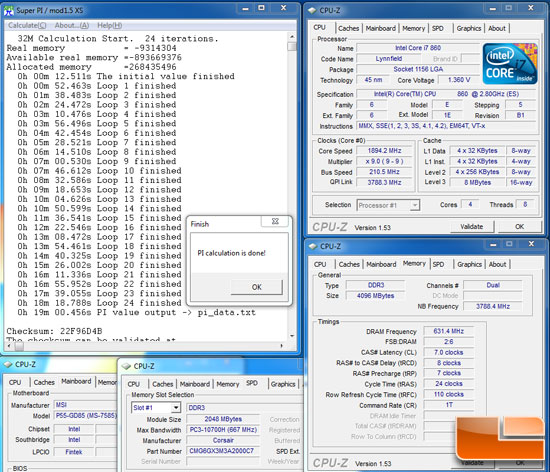Select Graphics tab in memory CPU-Z window
This screenshot has height=472, width=550.
(x=469, y=264)
